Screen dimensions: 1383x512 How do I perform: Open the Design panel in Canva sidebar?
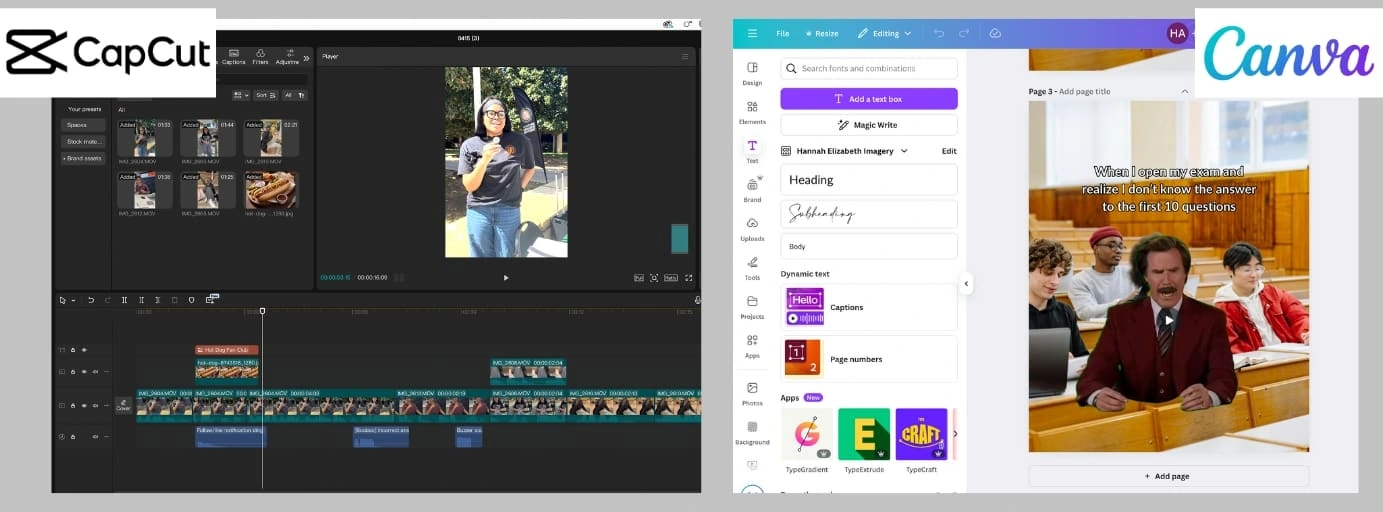pyautogui.click(x=752, y=73)
